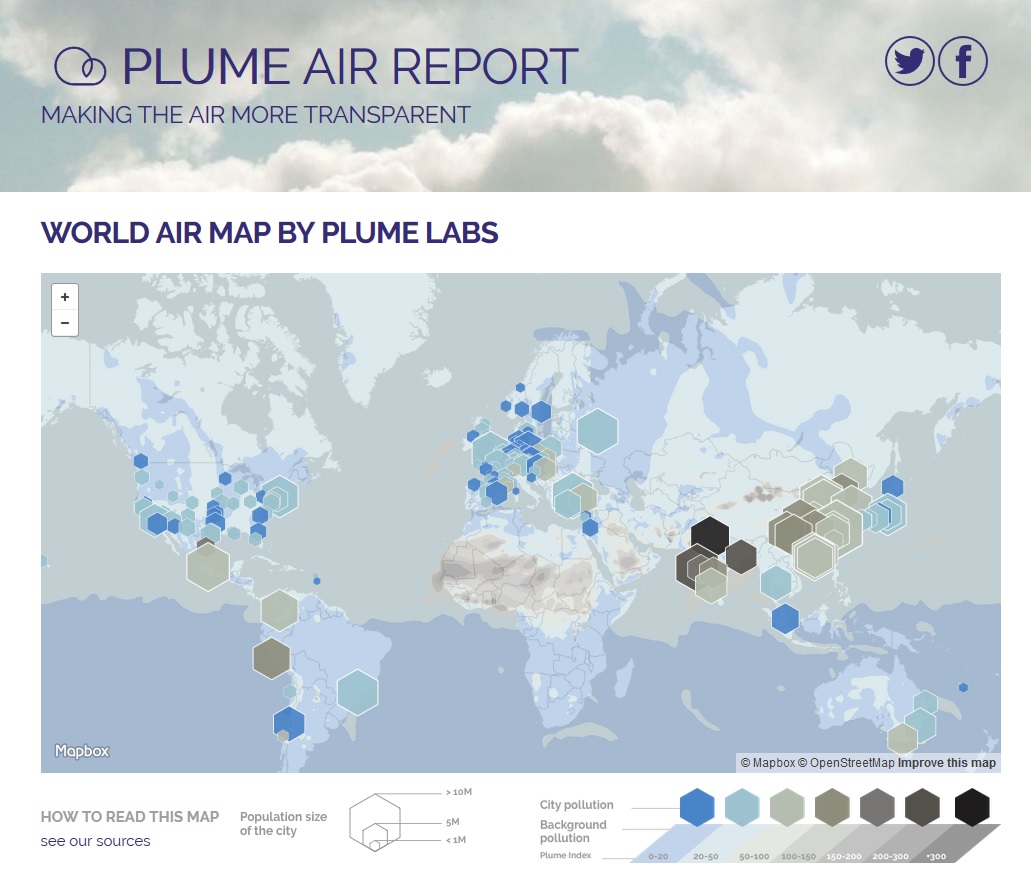This screenshot has width=1031, height=875.
Task: Select the small blue dot east of Australia
Action: (963, 688)
